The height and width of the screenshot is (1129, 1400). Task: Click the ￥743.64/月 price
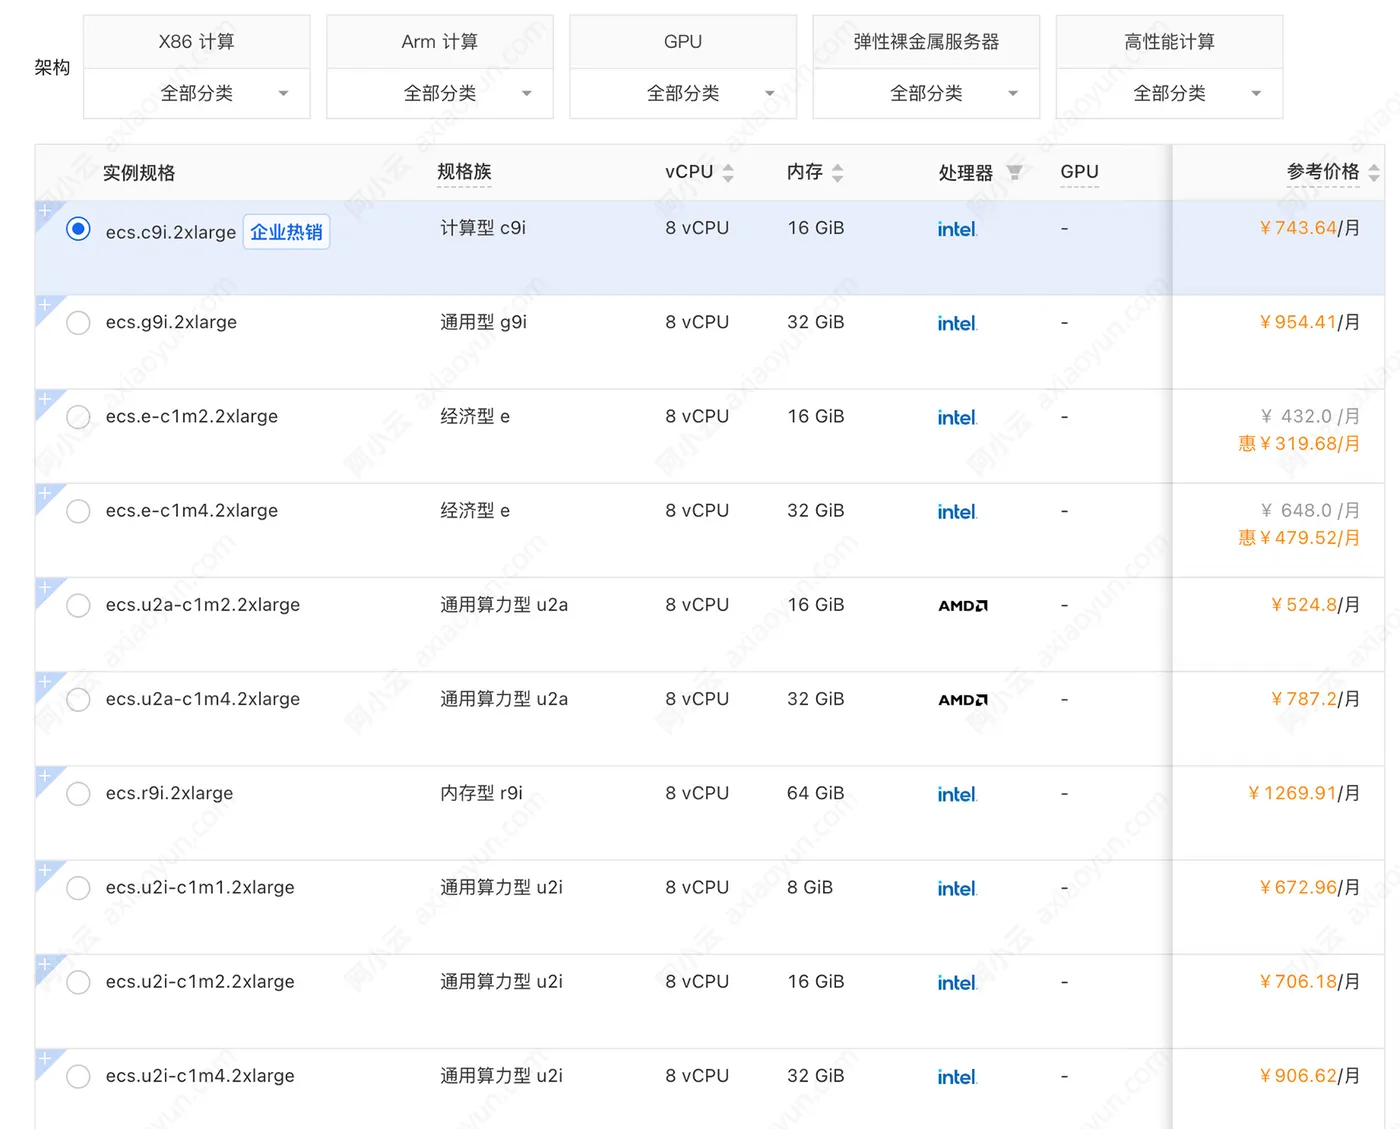(1309, 228)
